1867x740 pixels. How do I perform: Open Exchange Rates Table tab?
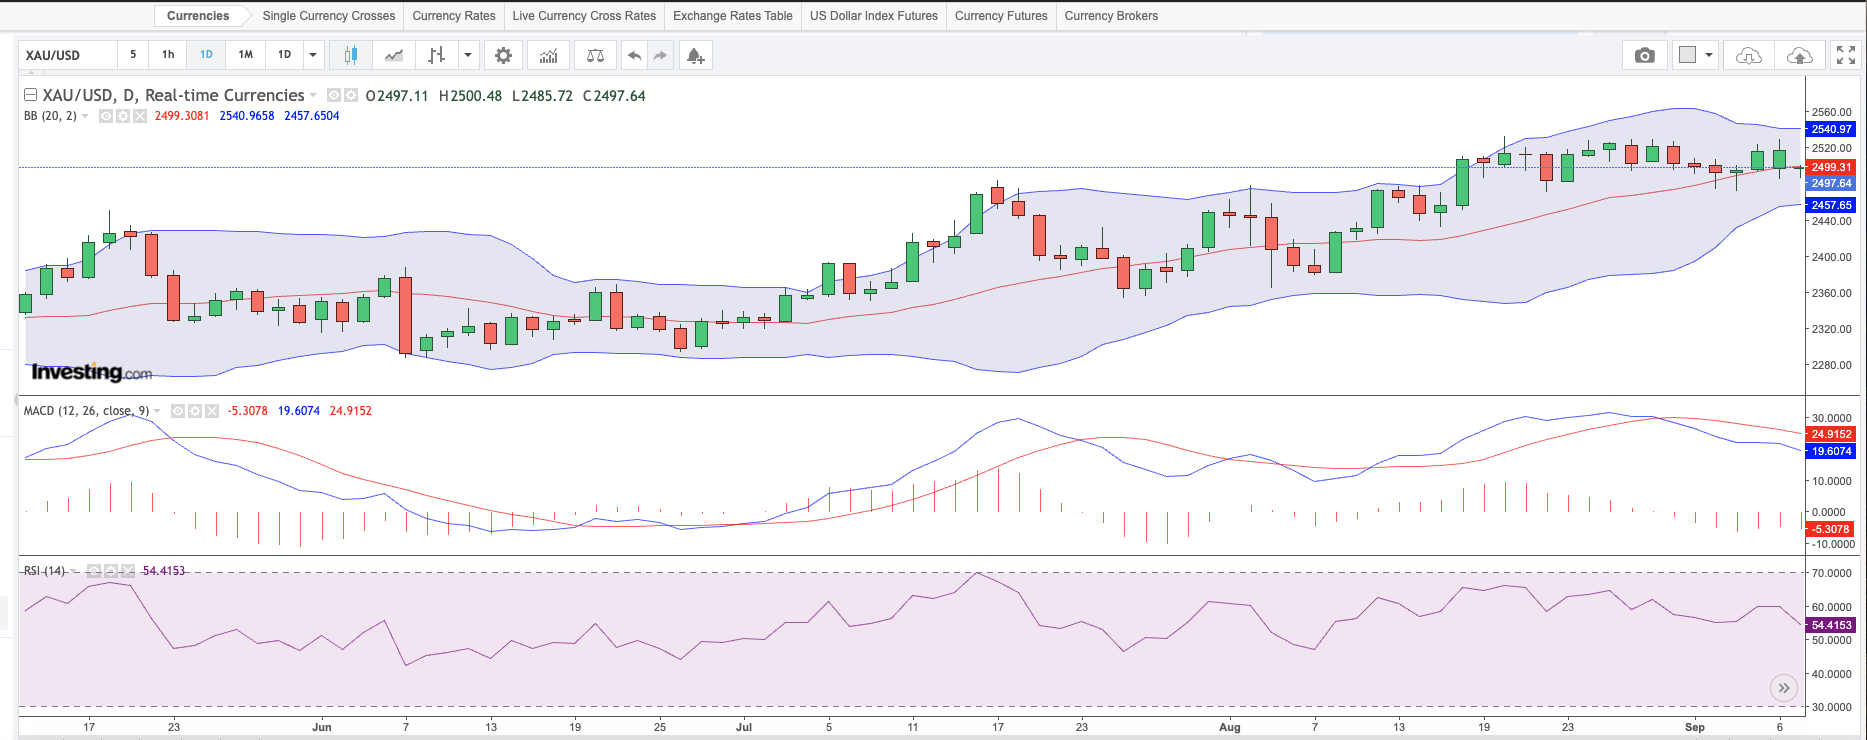[x=733, y=16]
